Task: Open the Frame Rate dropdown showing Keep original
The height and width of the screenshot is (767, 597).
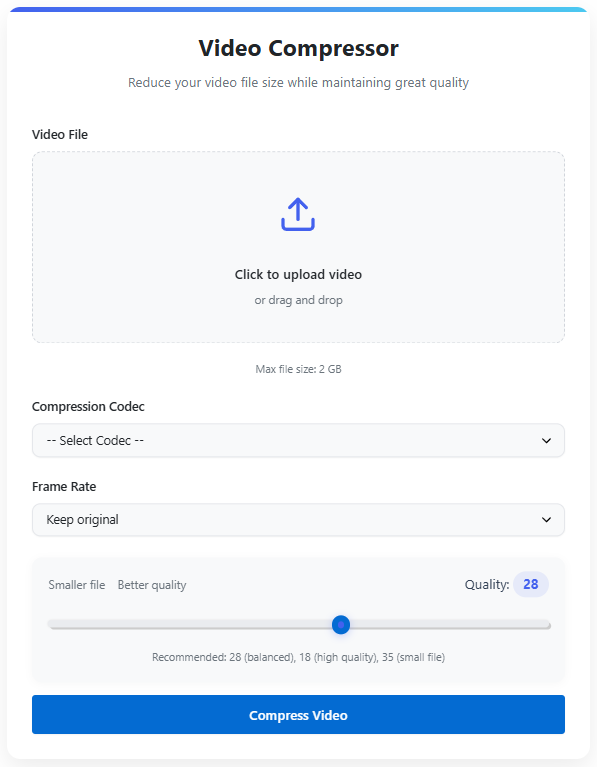Action: pos(298,519)
